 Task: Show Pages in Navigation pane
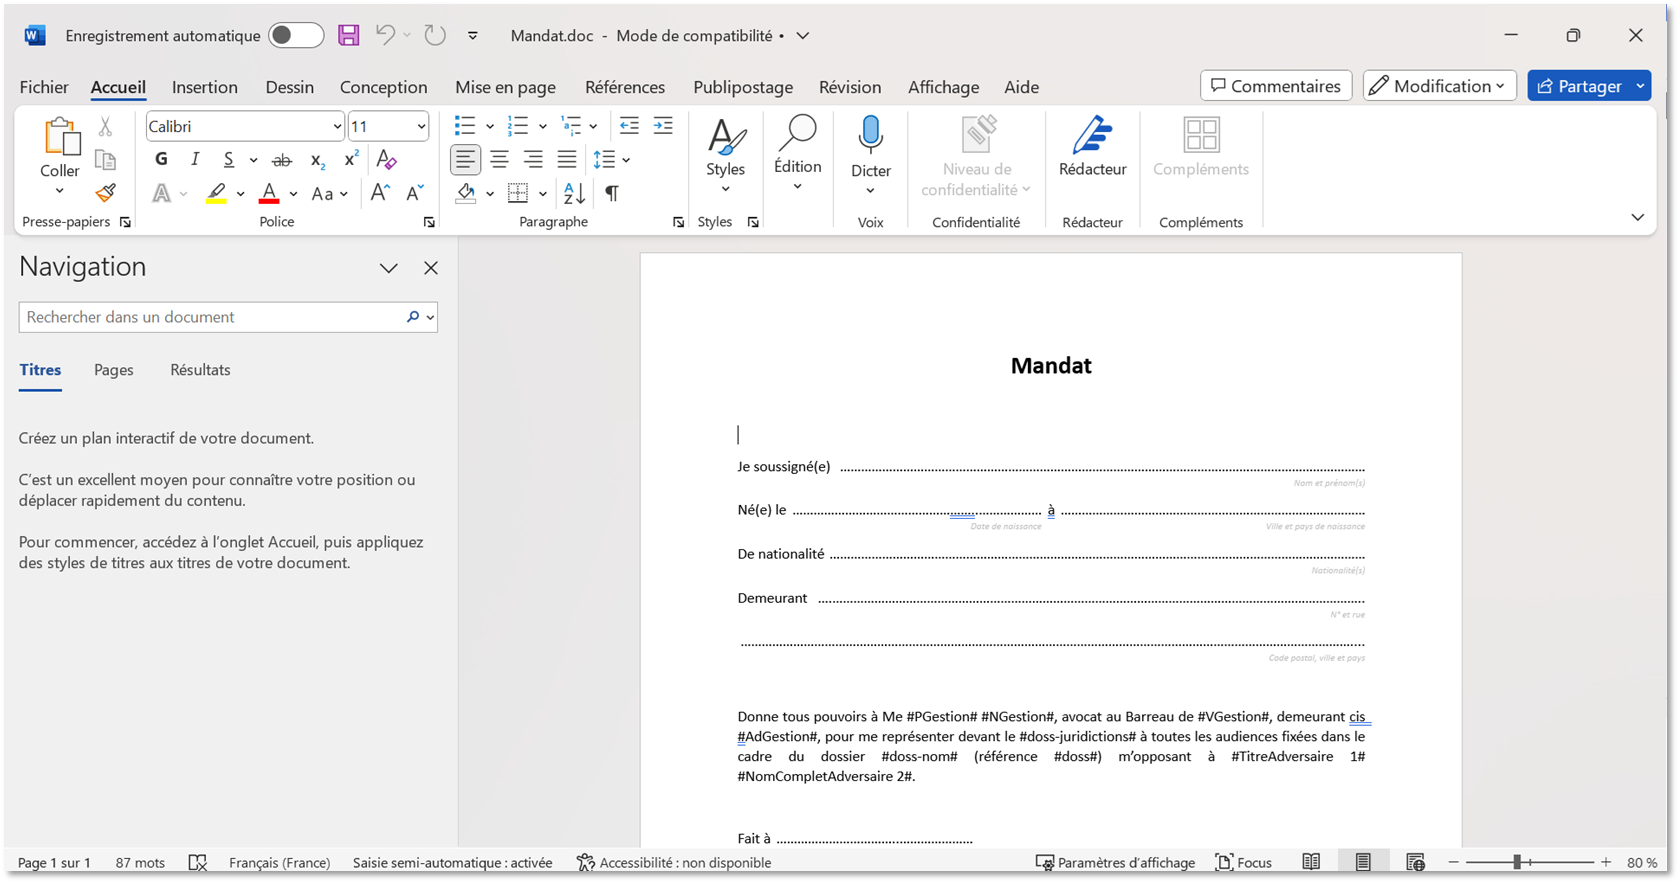coord(114,370)
